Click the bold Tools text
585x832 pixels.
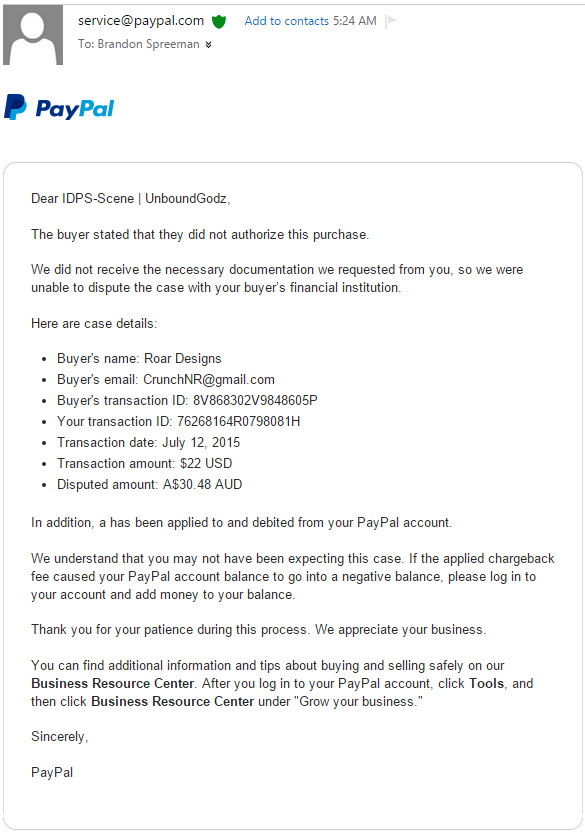(486, 683)
